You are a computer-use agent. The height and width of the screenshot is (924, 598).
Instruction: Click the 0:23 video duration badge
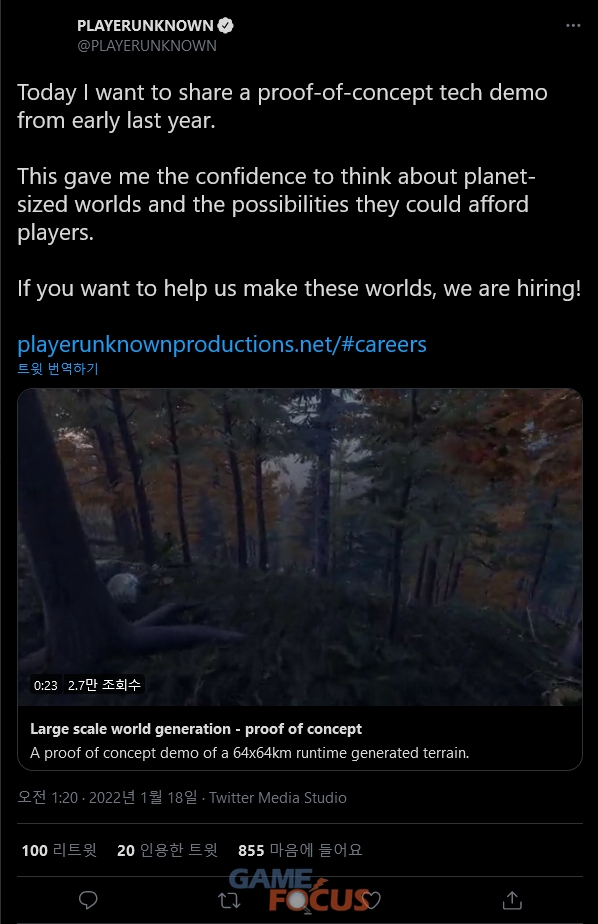pyautogui.click(x=45, y=685)
